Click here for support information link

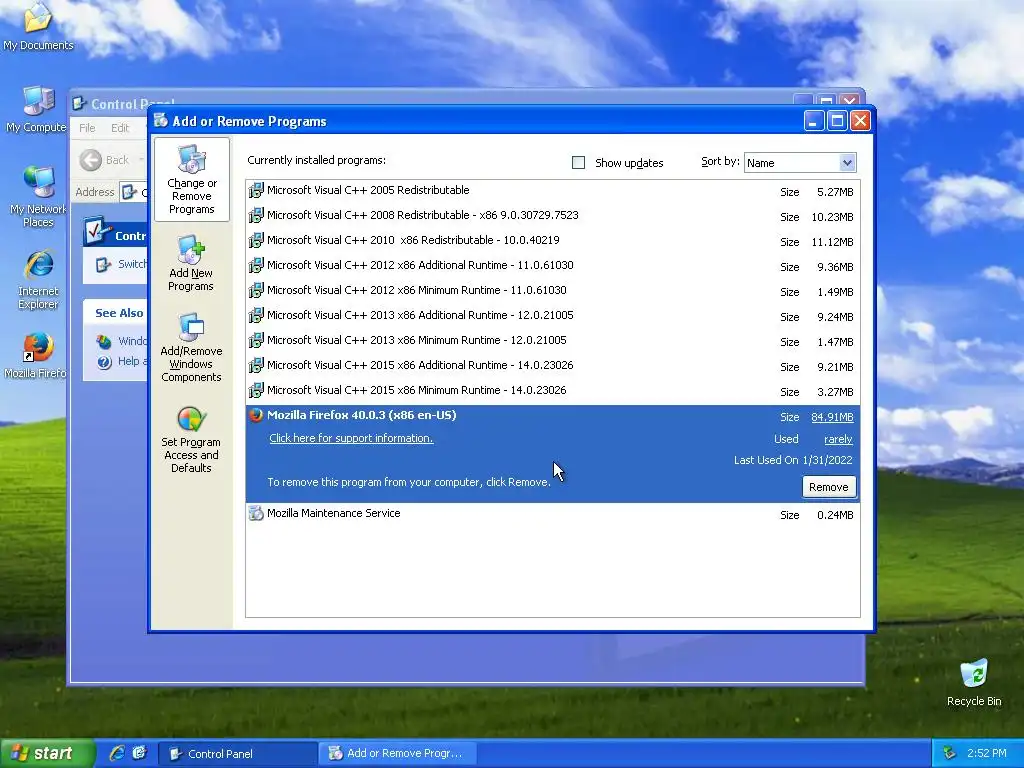tap(351, 438)
